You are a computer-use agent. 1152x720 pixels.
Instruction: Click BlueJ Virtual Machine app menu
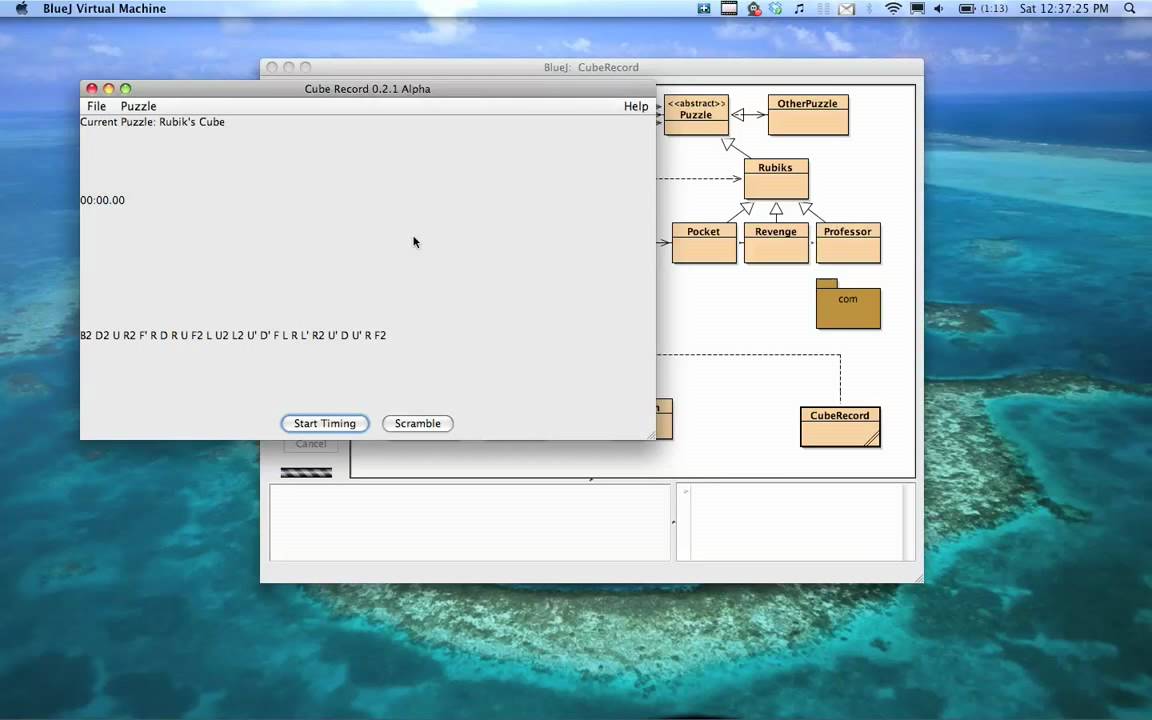coord(104,9)
